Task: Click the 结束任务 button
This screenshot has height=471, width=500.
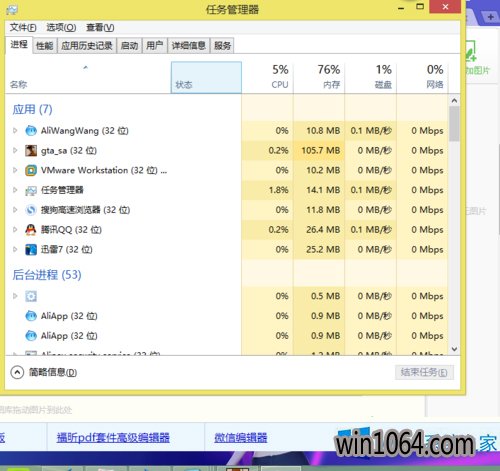Action: tap(424, 372)
